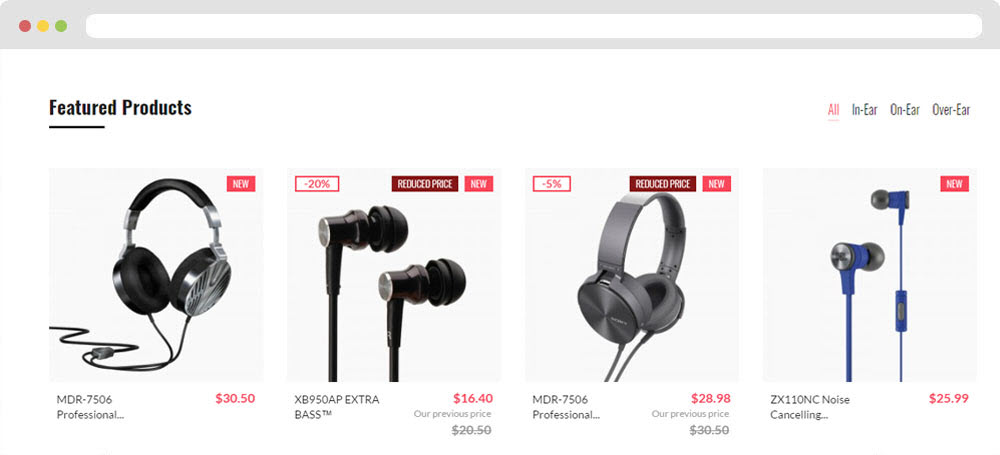Open the first MDR-7506 Professional product title

90,407
